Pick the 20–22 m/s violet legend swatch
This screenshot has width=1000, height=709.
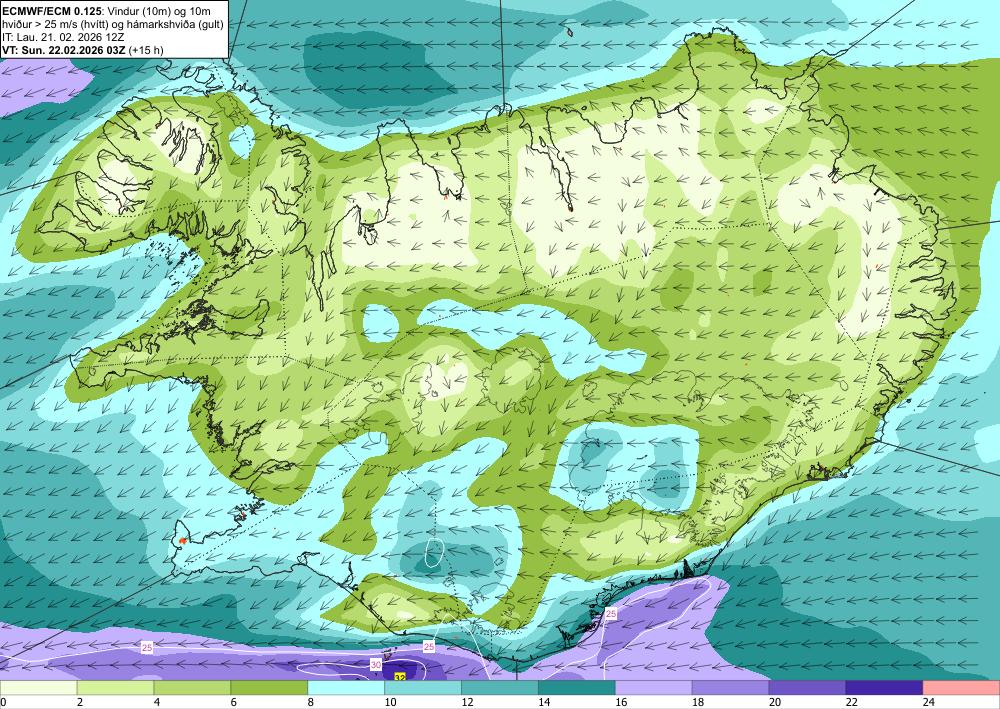pos(807,688)
